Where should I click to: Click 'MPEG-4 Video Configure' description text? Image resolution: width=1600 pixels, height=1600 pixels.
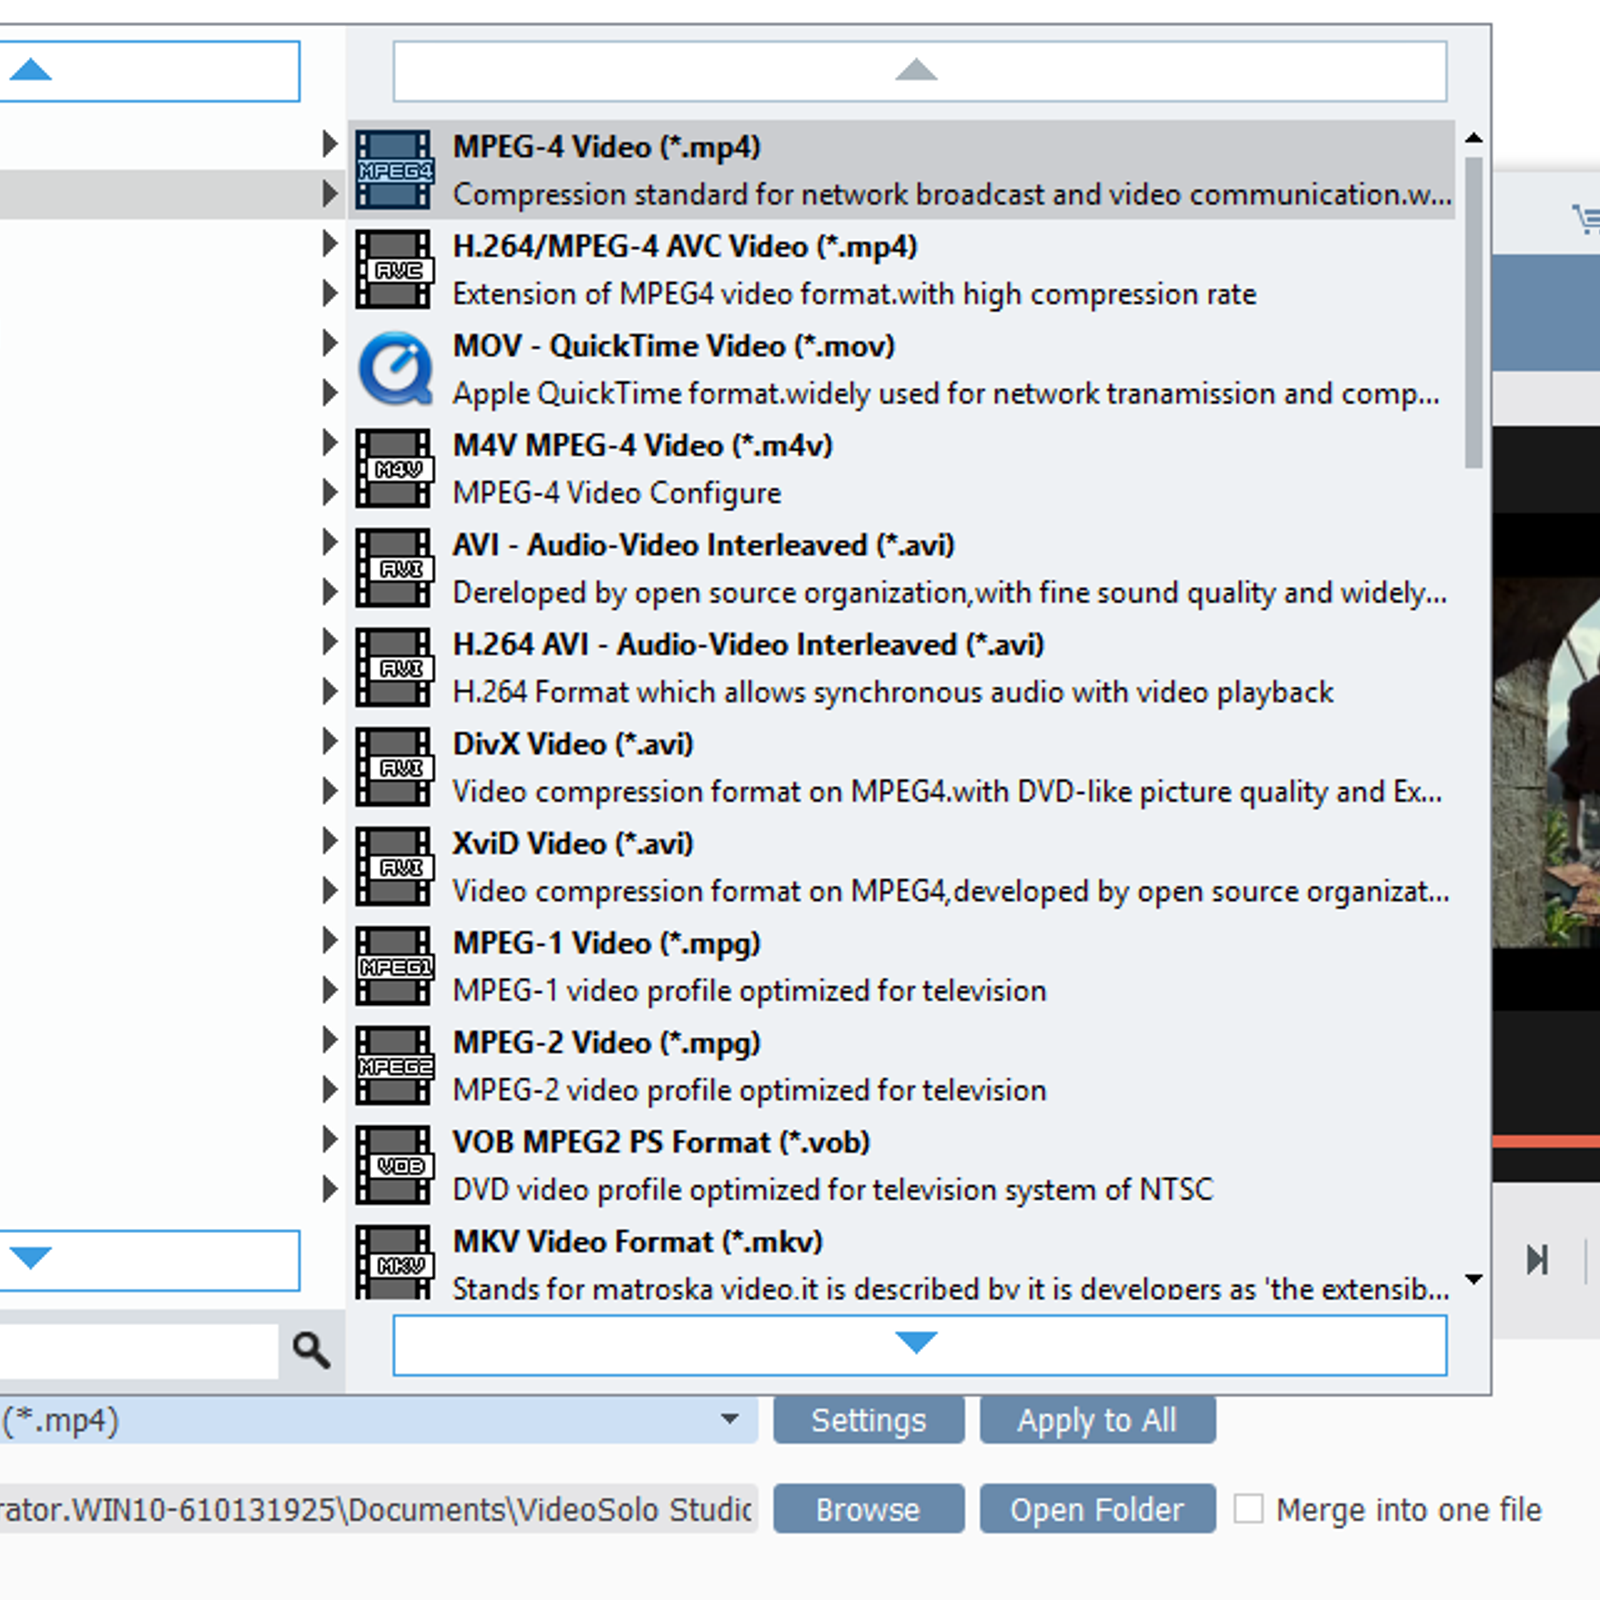(617, 493)
